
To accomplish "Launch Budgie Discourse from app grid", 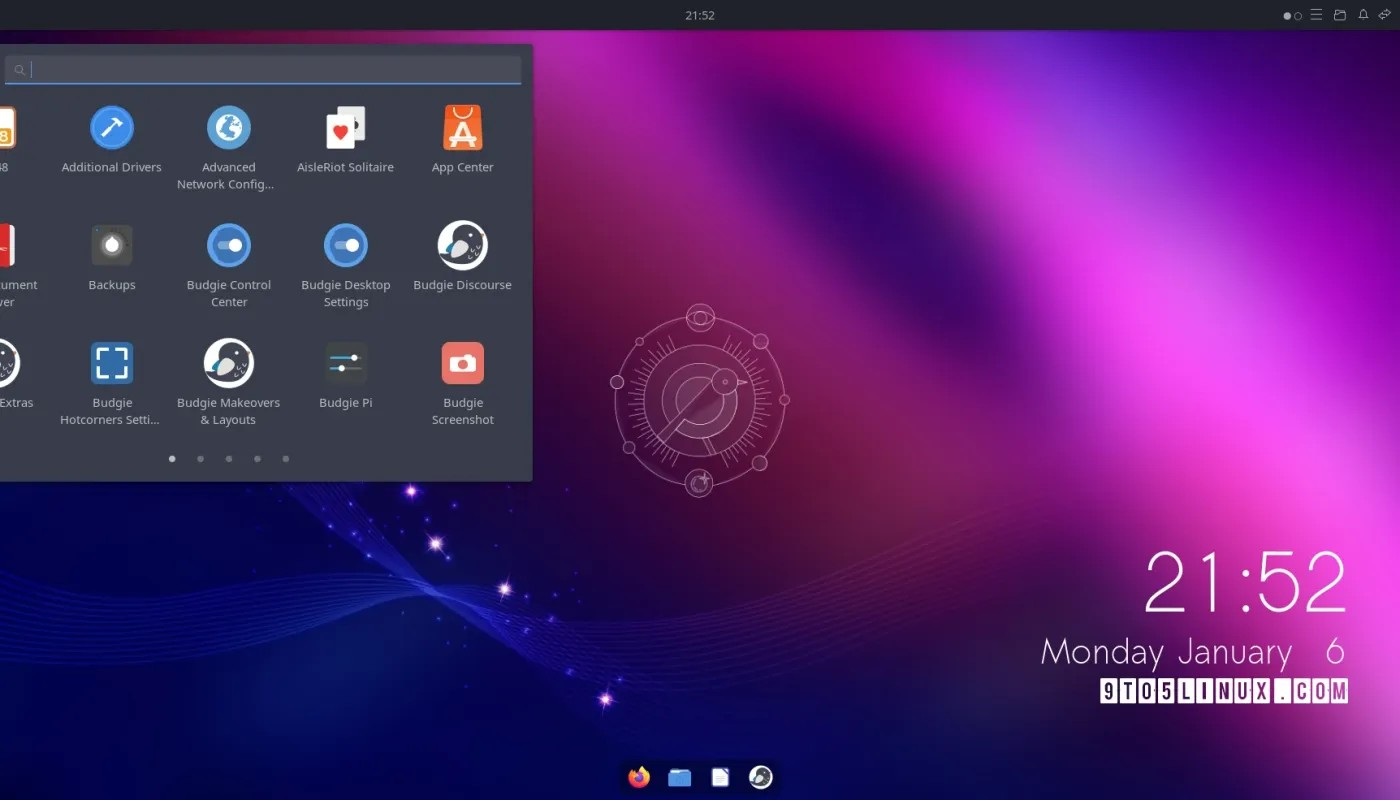I will pyautogui.click(x=462, y=245).
